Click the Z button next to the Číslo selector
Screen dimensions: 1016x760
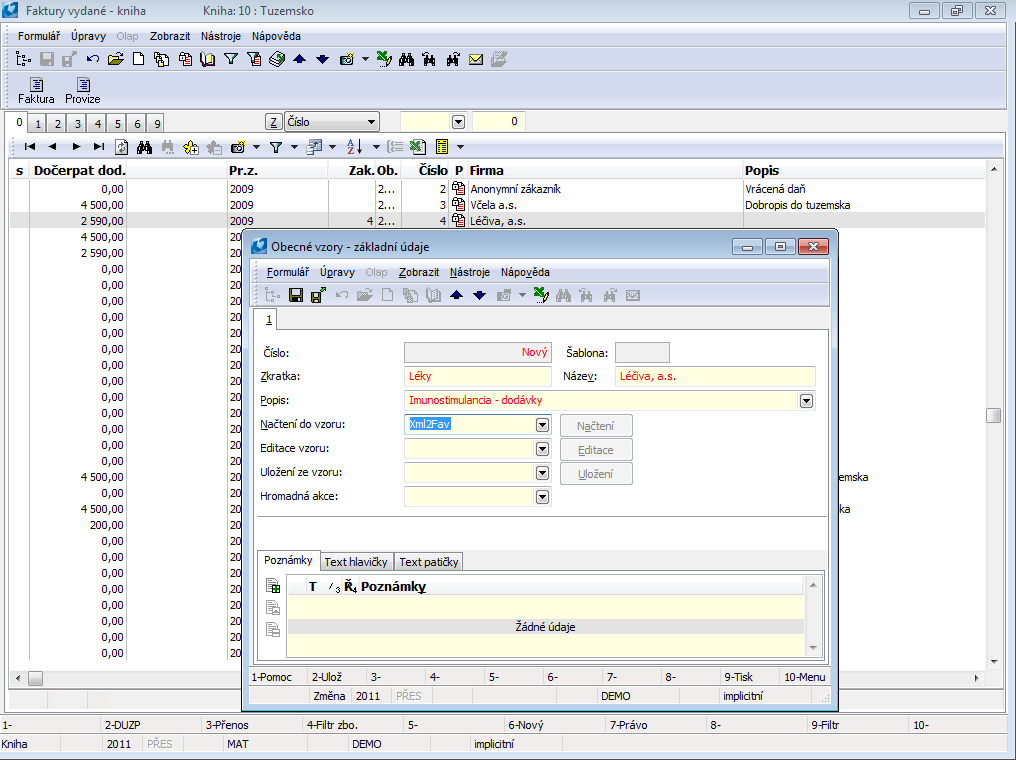pos(273,122)
